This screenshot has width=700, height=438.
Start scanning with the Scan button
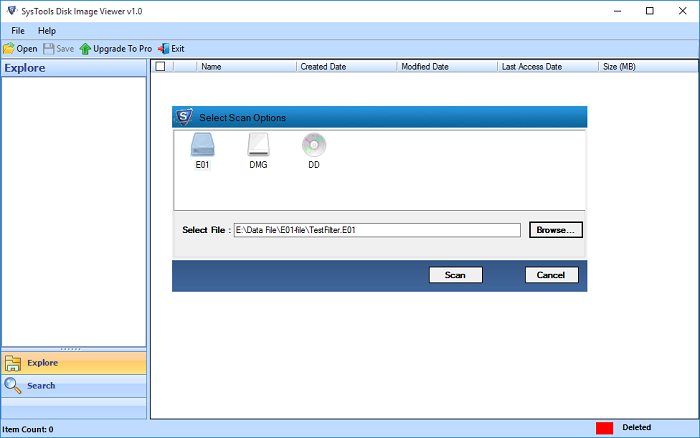(455, 275)
